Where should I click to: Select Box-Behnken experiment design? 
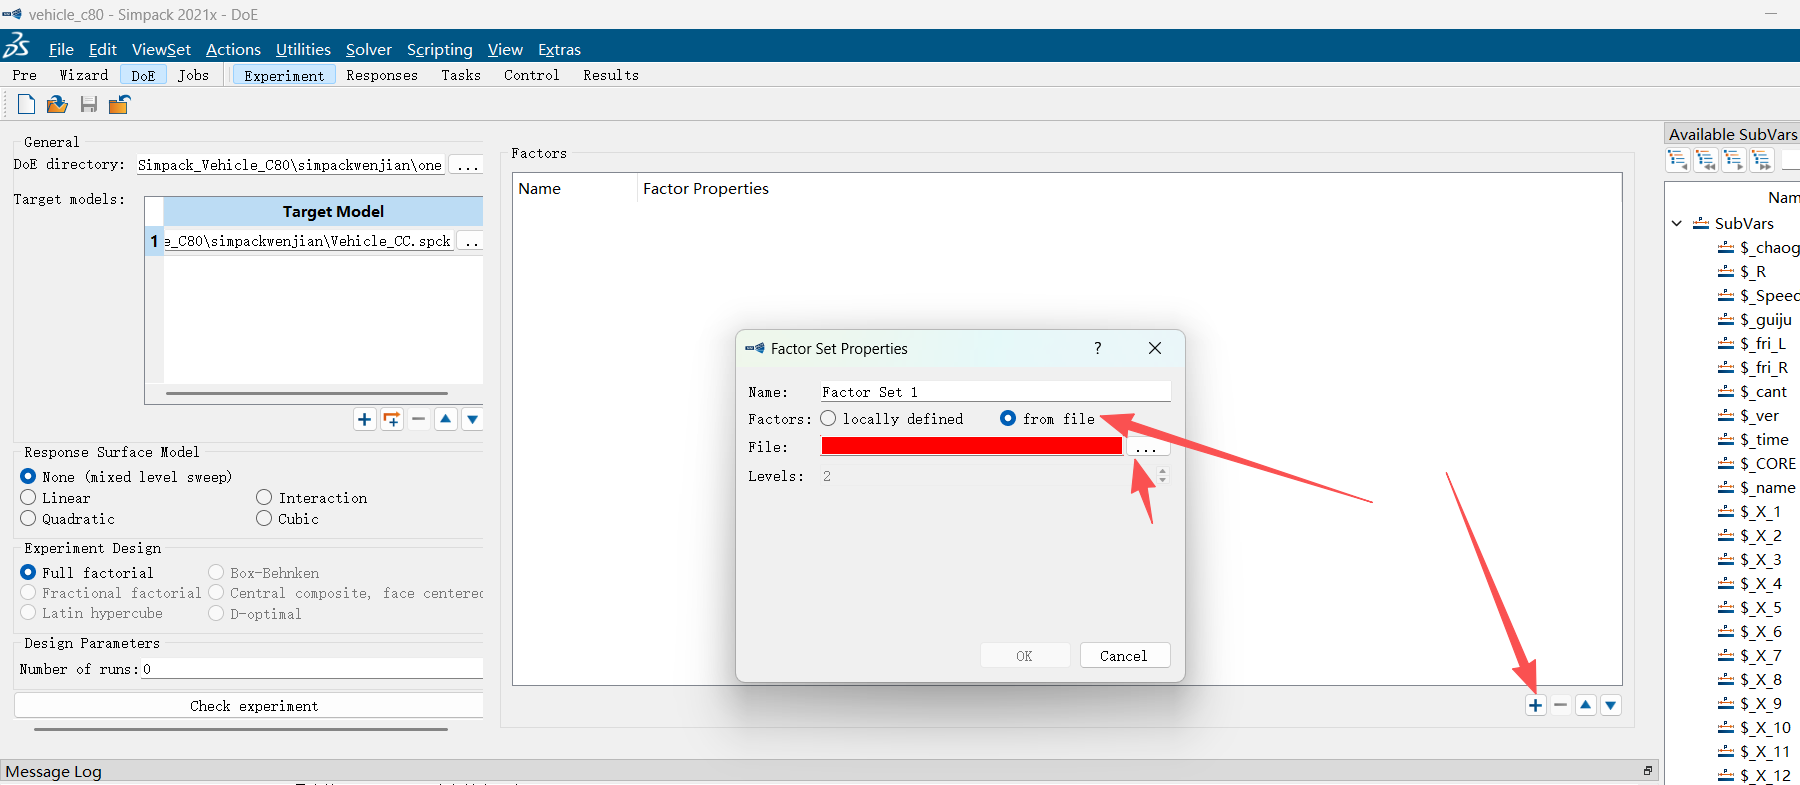pyautogui.click(x=216, y=573)
